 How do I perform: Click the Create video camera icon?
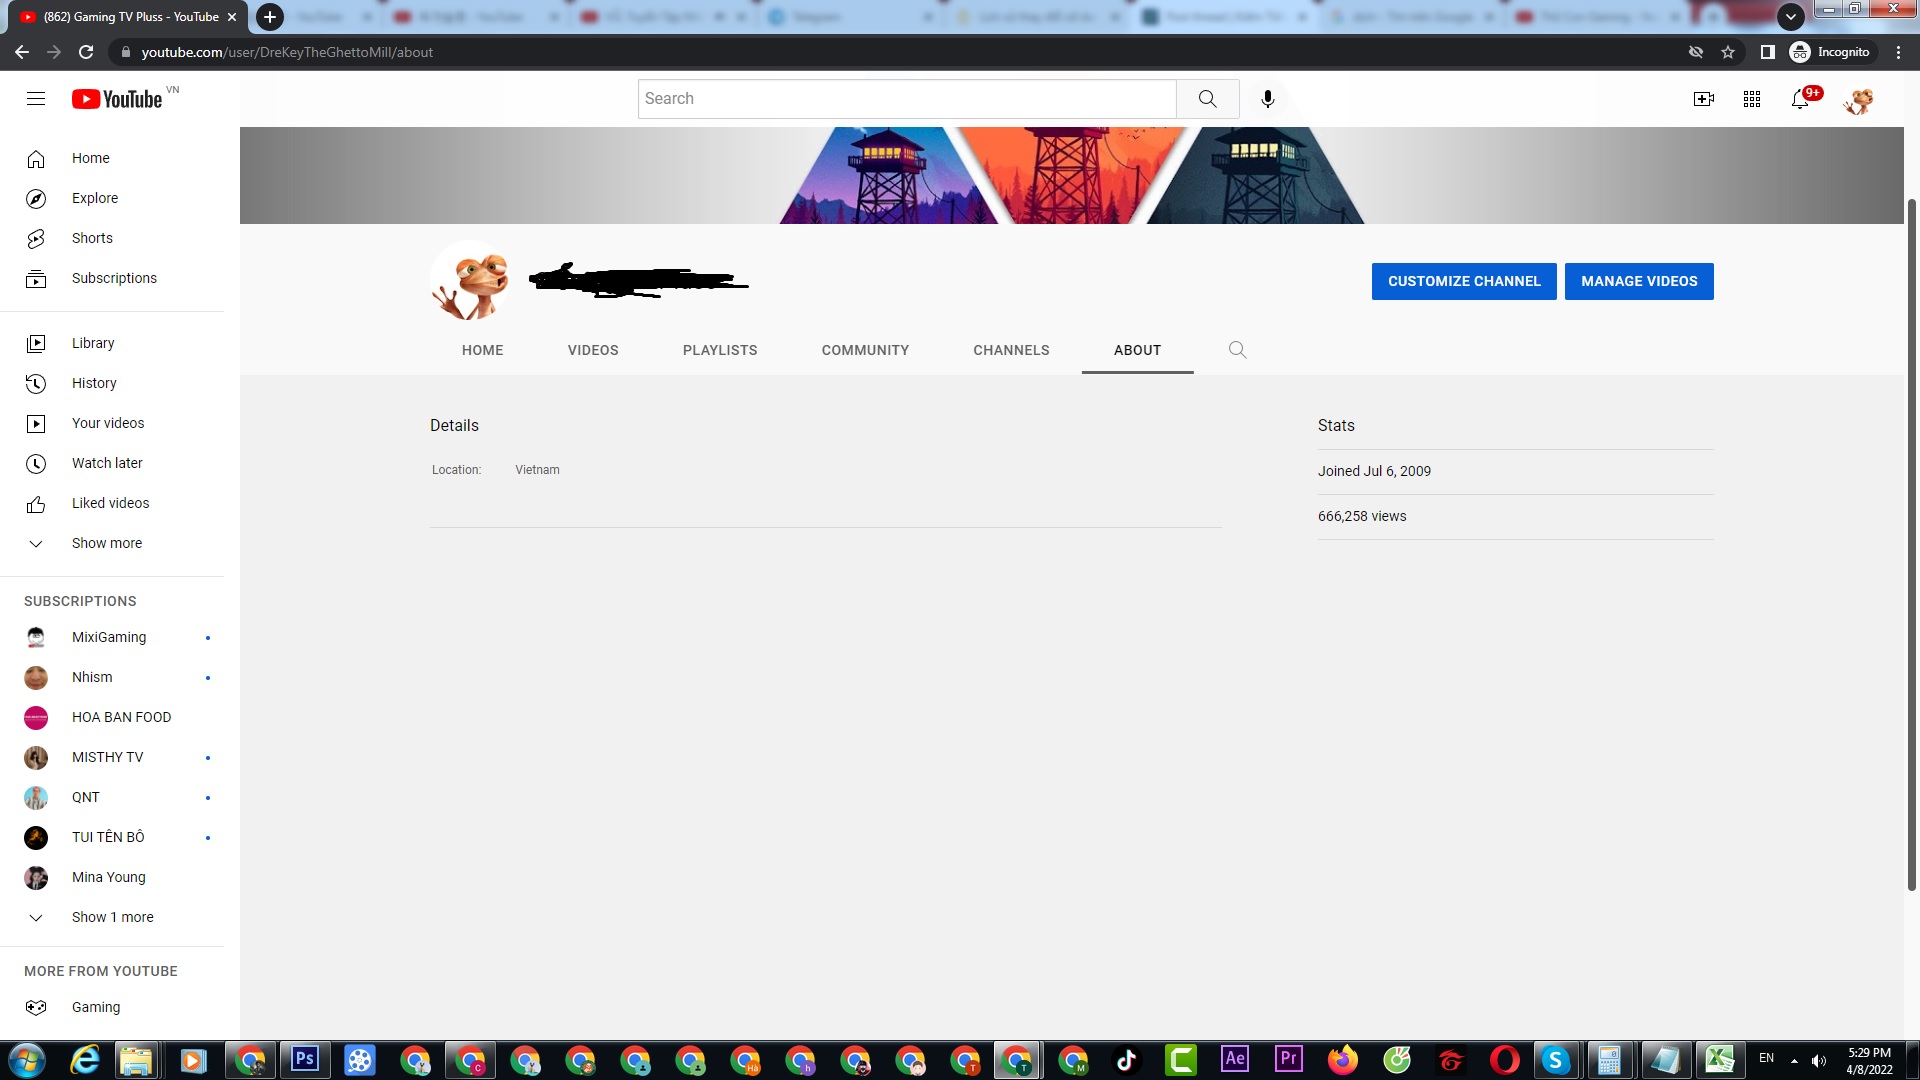[1703, 99]
